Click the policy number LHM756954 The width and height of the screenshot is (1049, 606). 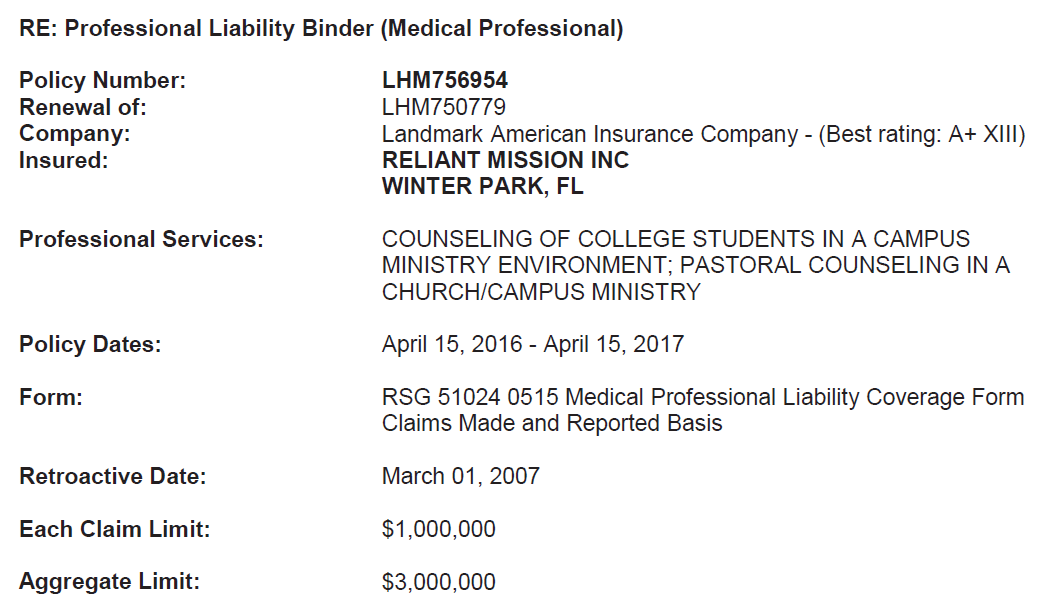click(445, 81)
